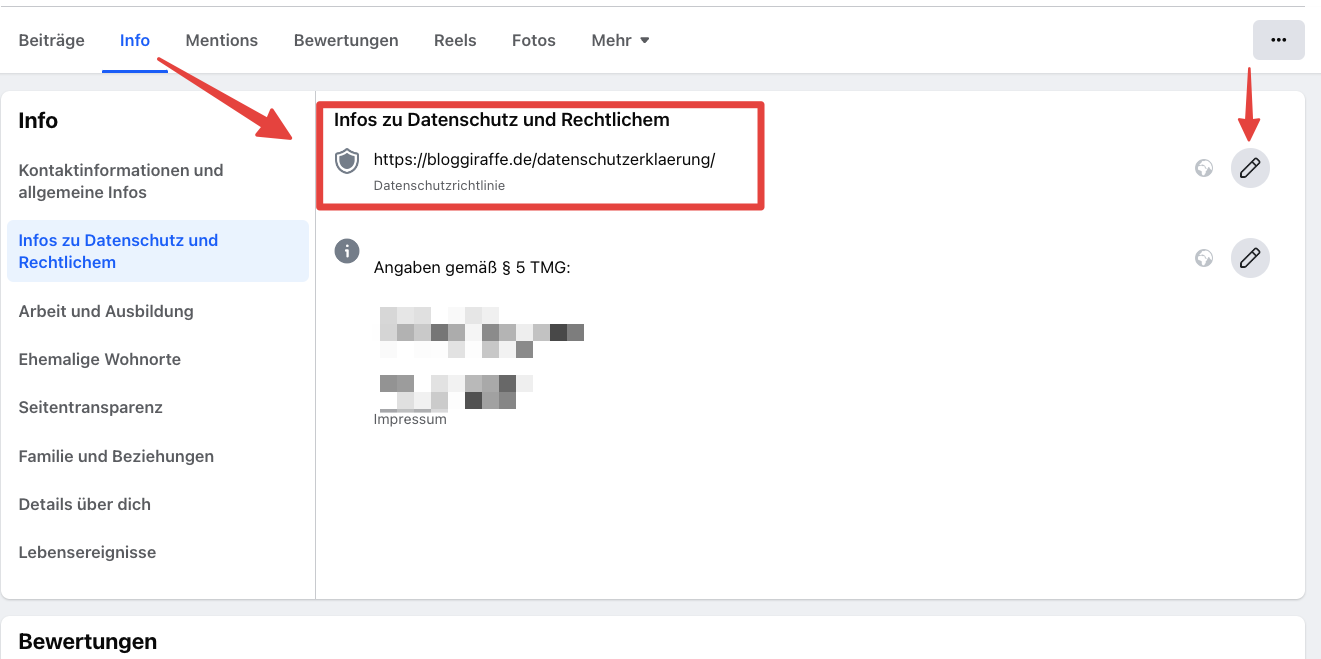
Task: Switch to the Beiträge tab
Action: [x=52, y=41]
